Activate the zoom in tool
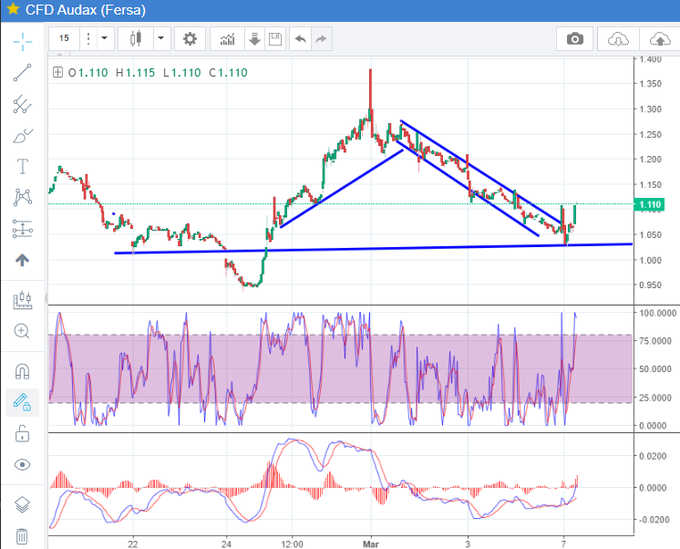The width and height of the screenshot is (680, 549). click(x=22, y=331)
